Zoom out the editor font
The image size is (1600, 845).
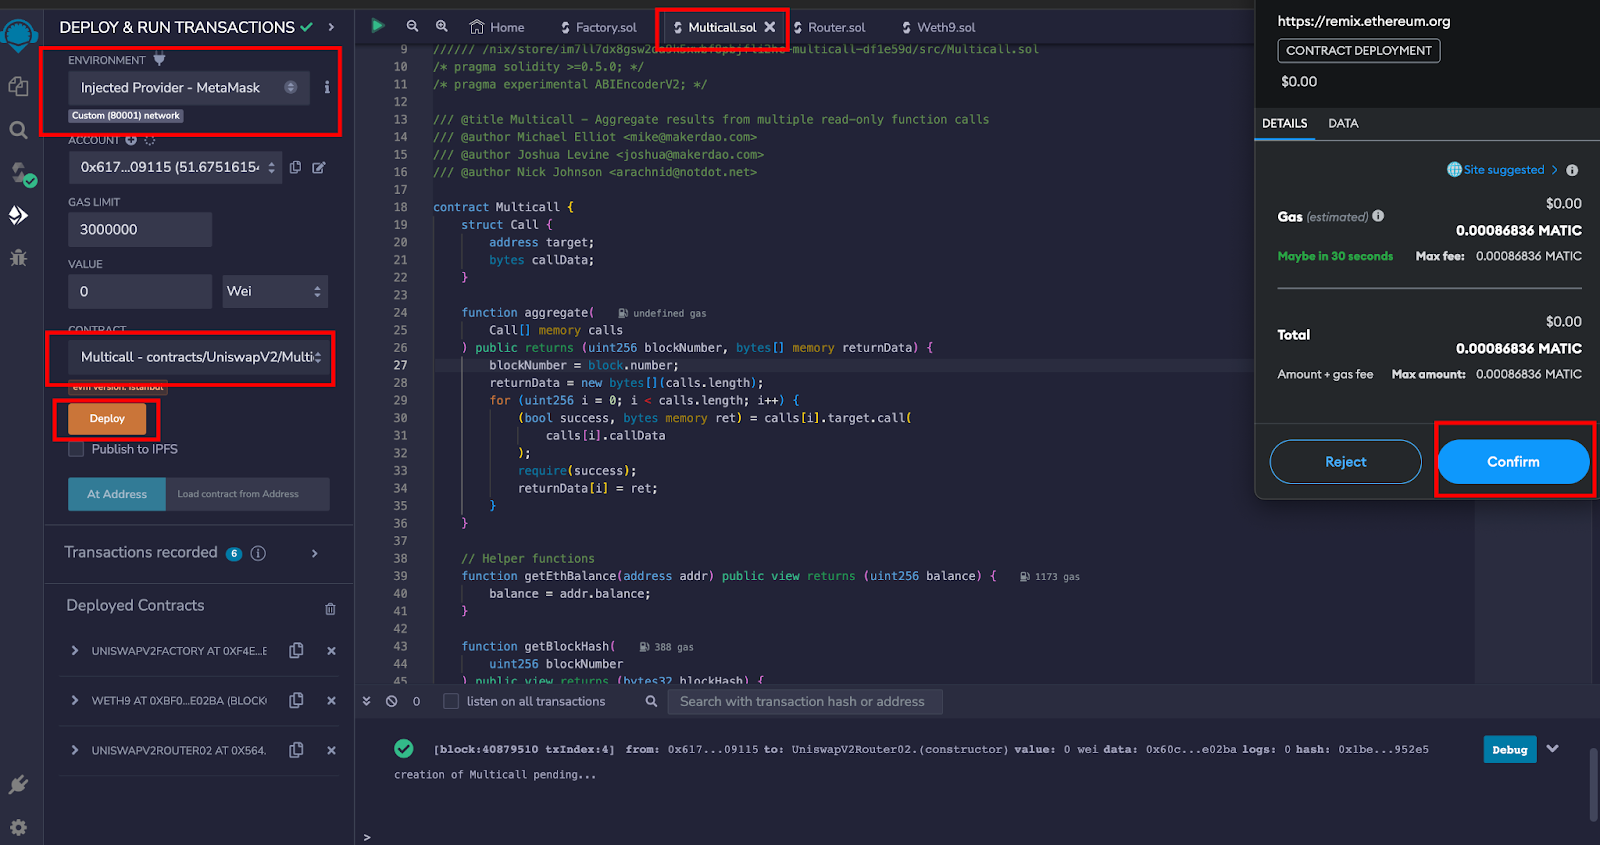pyautogui.click(x=412, y=26)
